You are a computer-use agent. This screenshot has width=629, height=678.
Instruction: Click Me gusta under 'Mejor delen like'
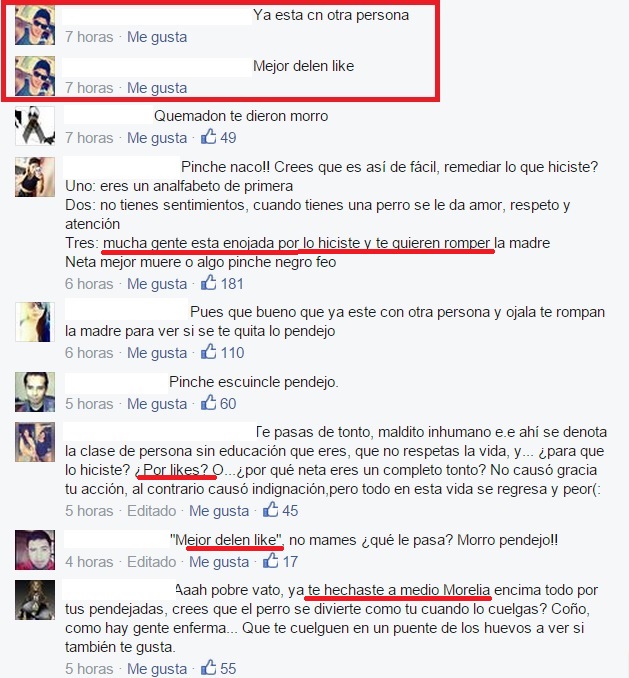click(157, 88)
